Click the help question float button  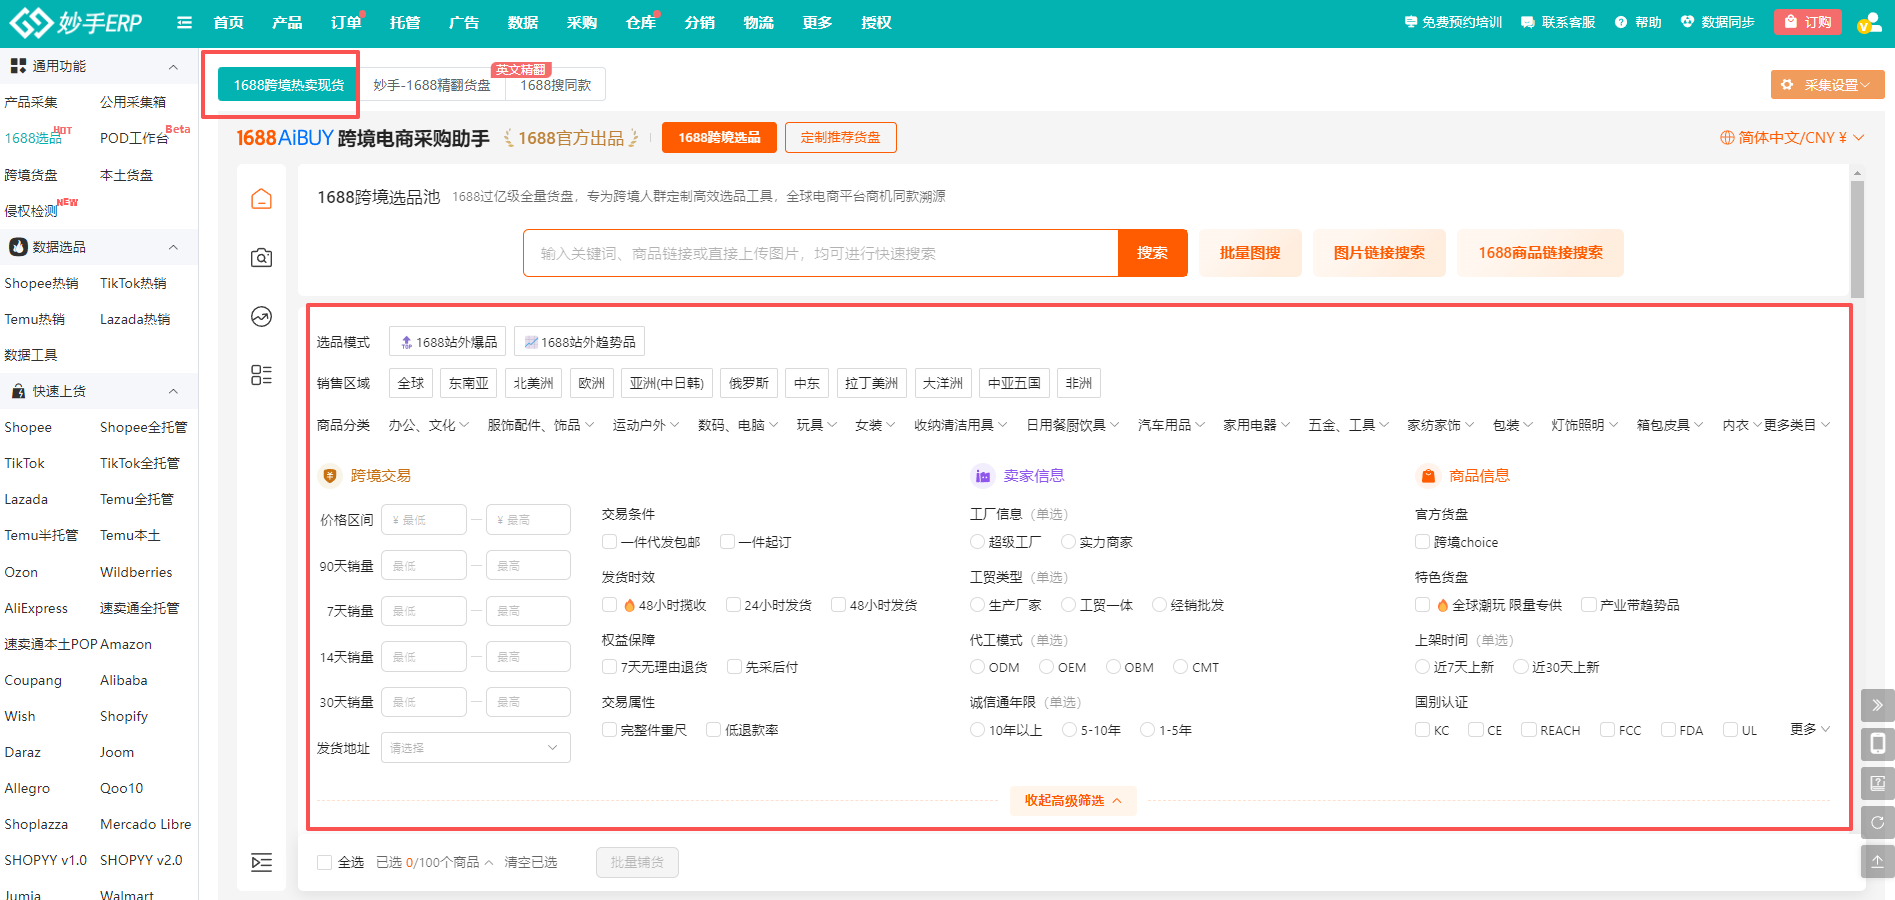(1877, 783)
